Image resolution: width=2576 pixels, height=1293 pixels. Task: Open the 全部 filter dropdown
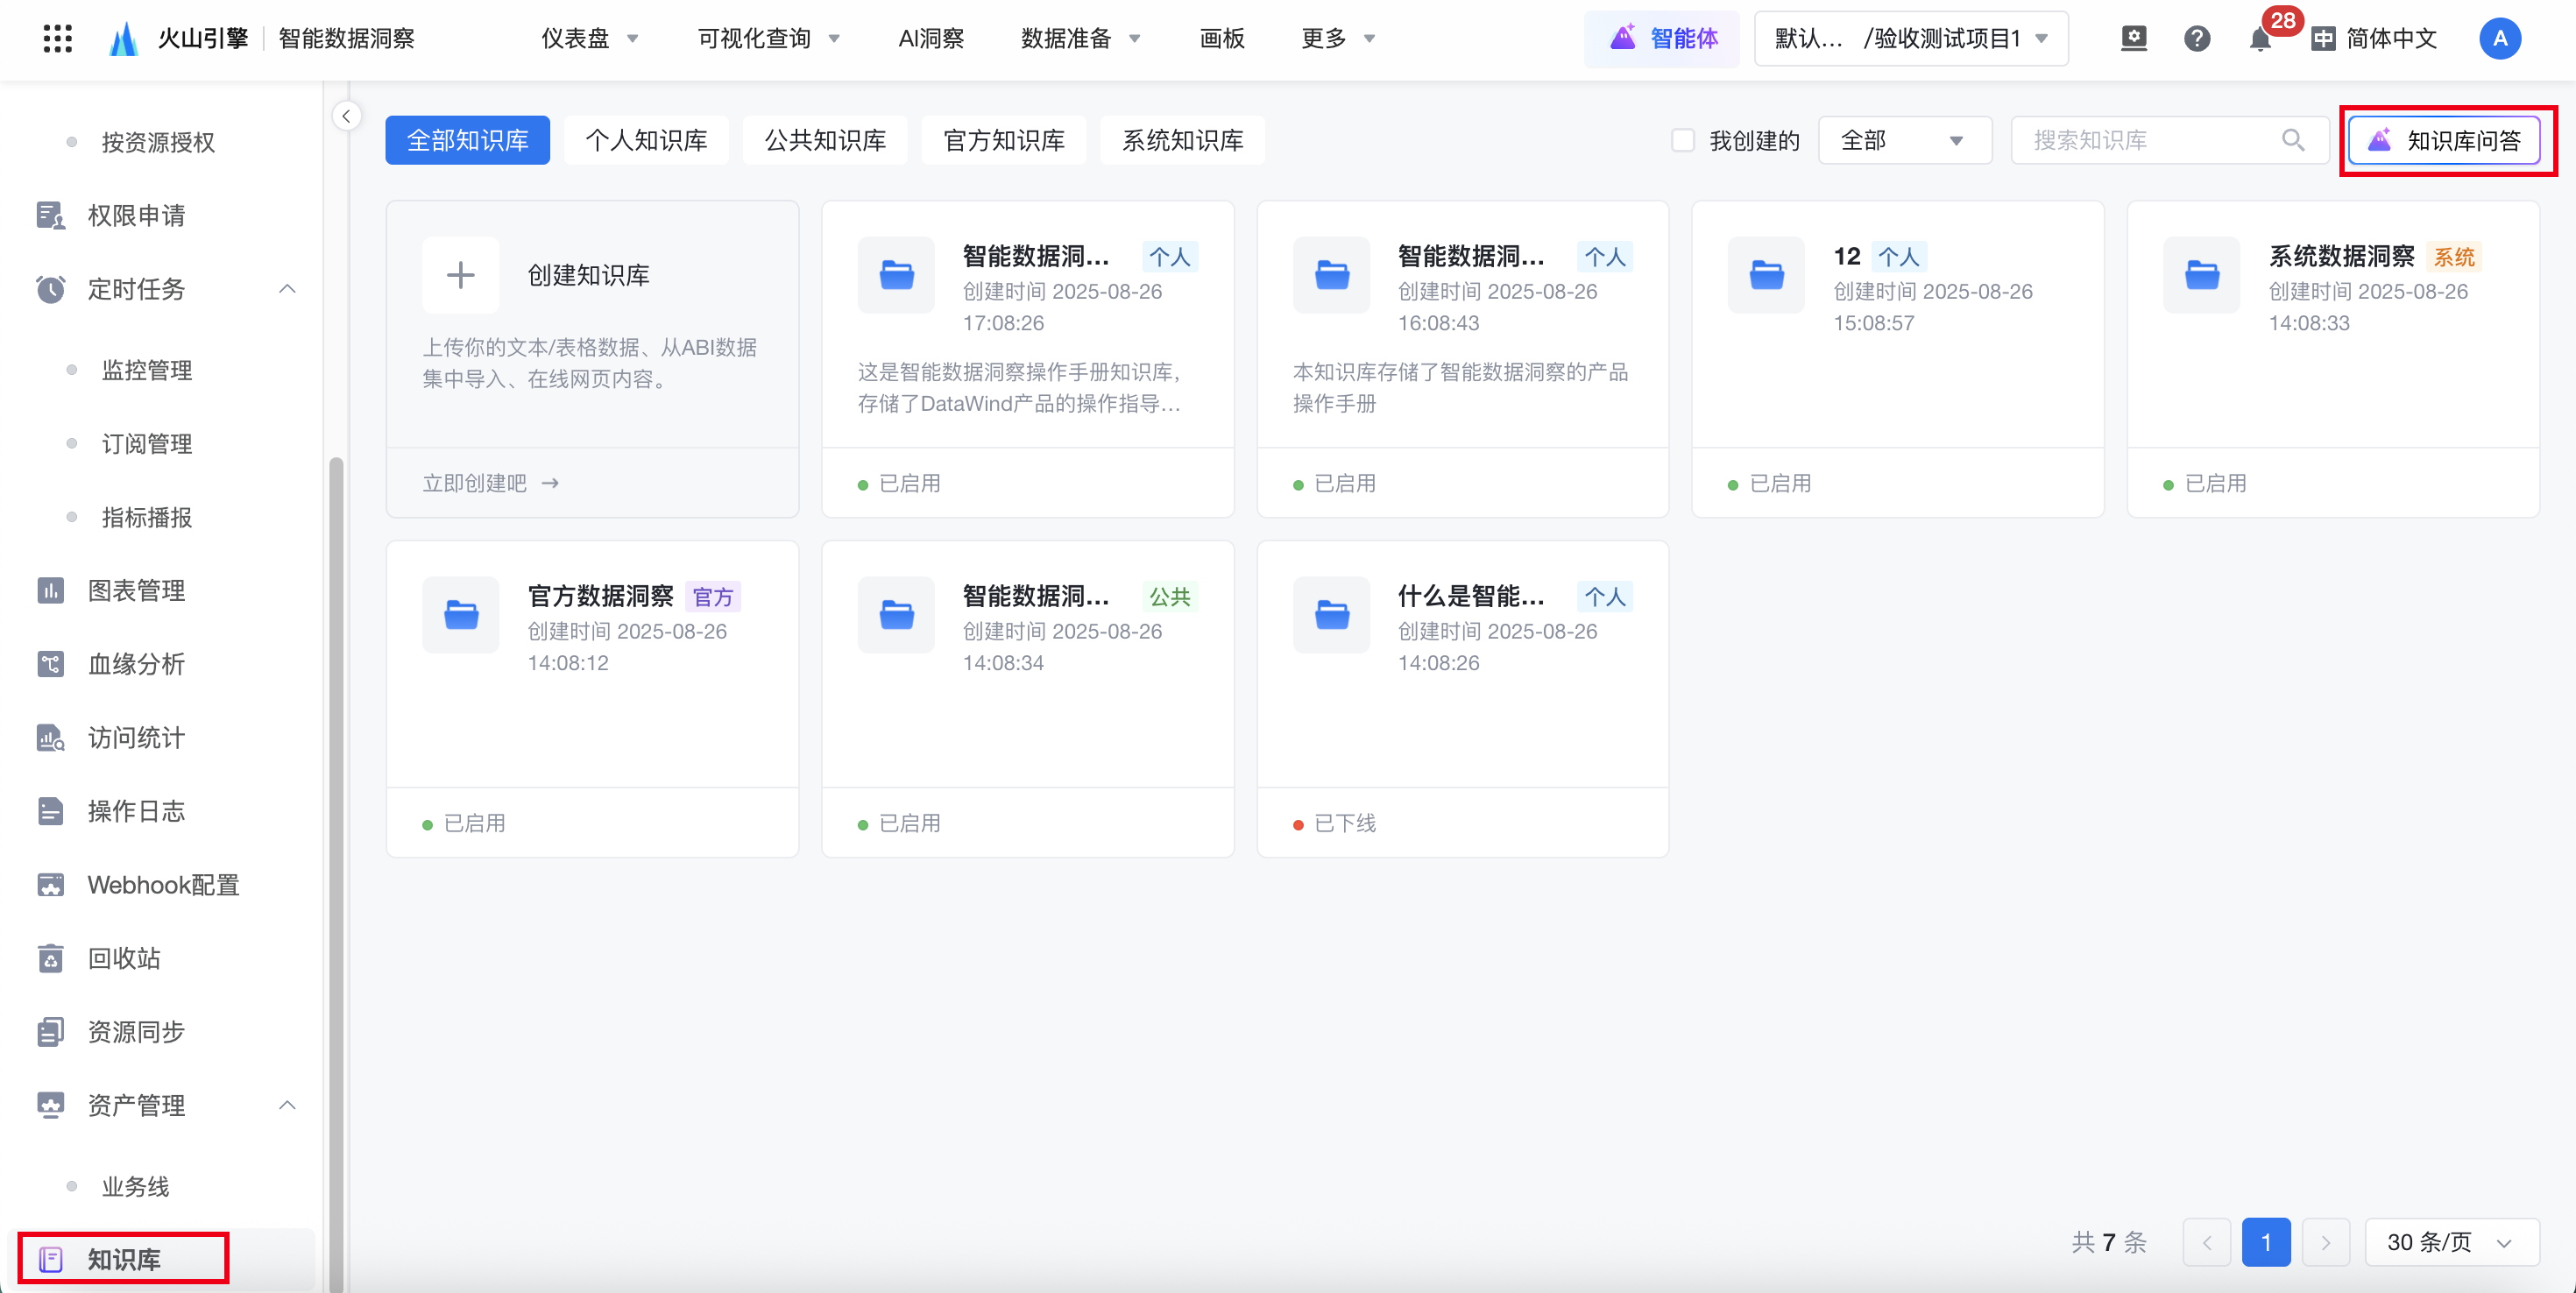tap(1903, 140)
